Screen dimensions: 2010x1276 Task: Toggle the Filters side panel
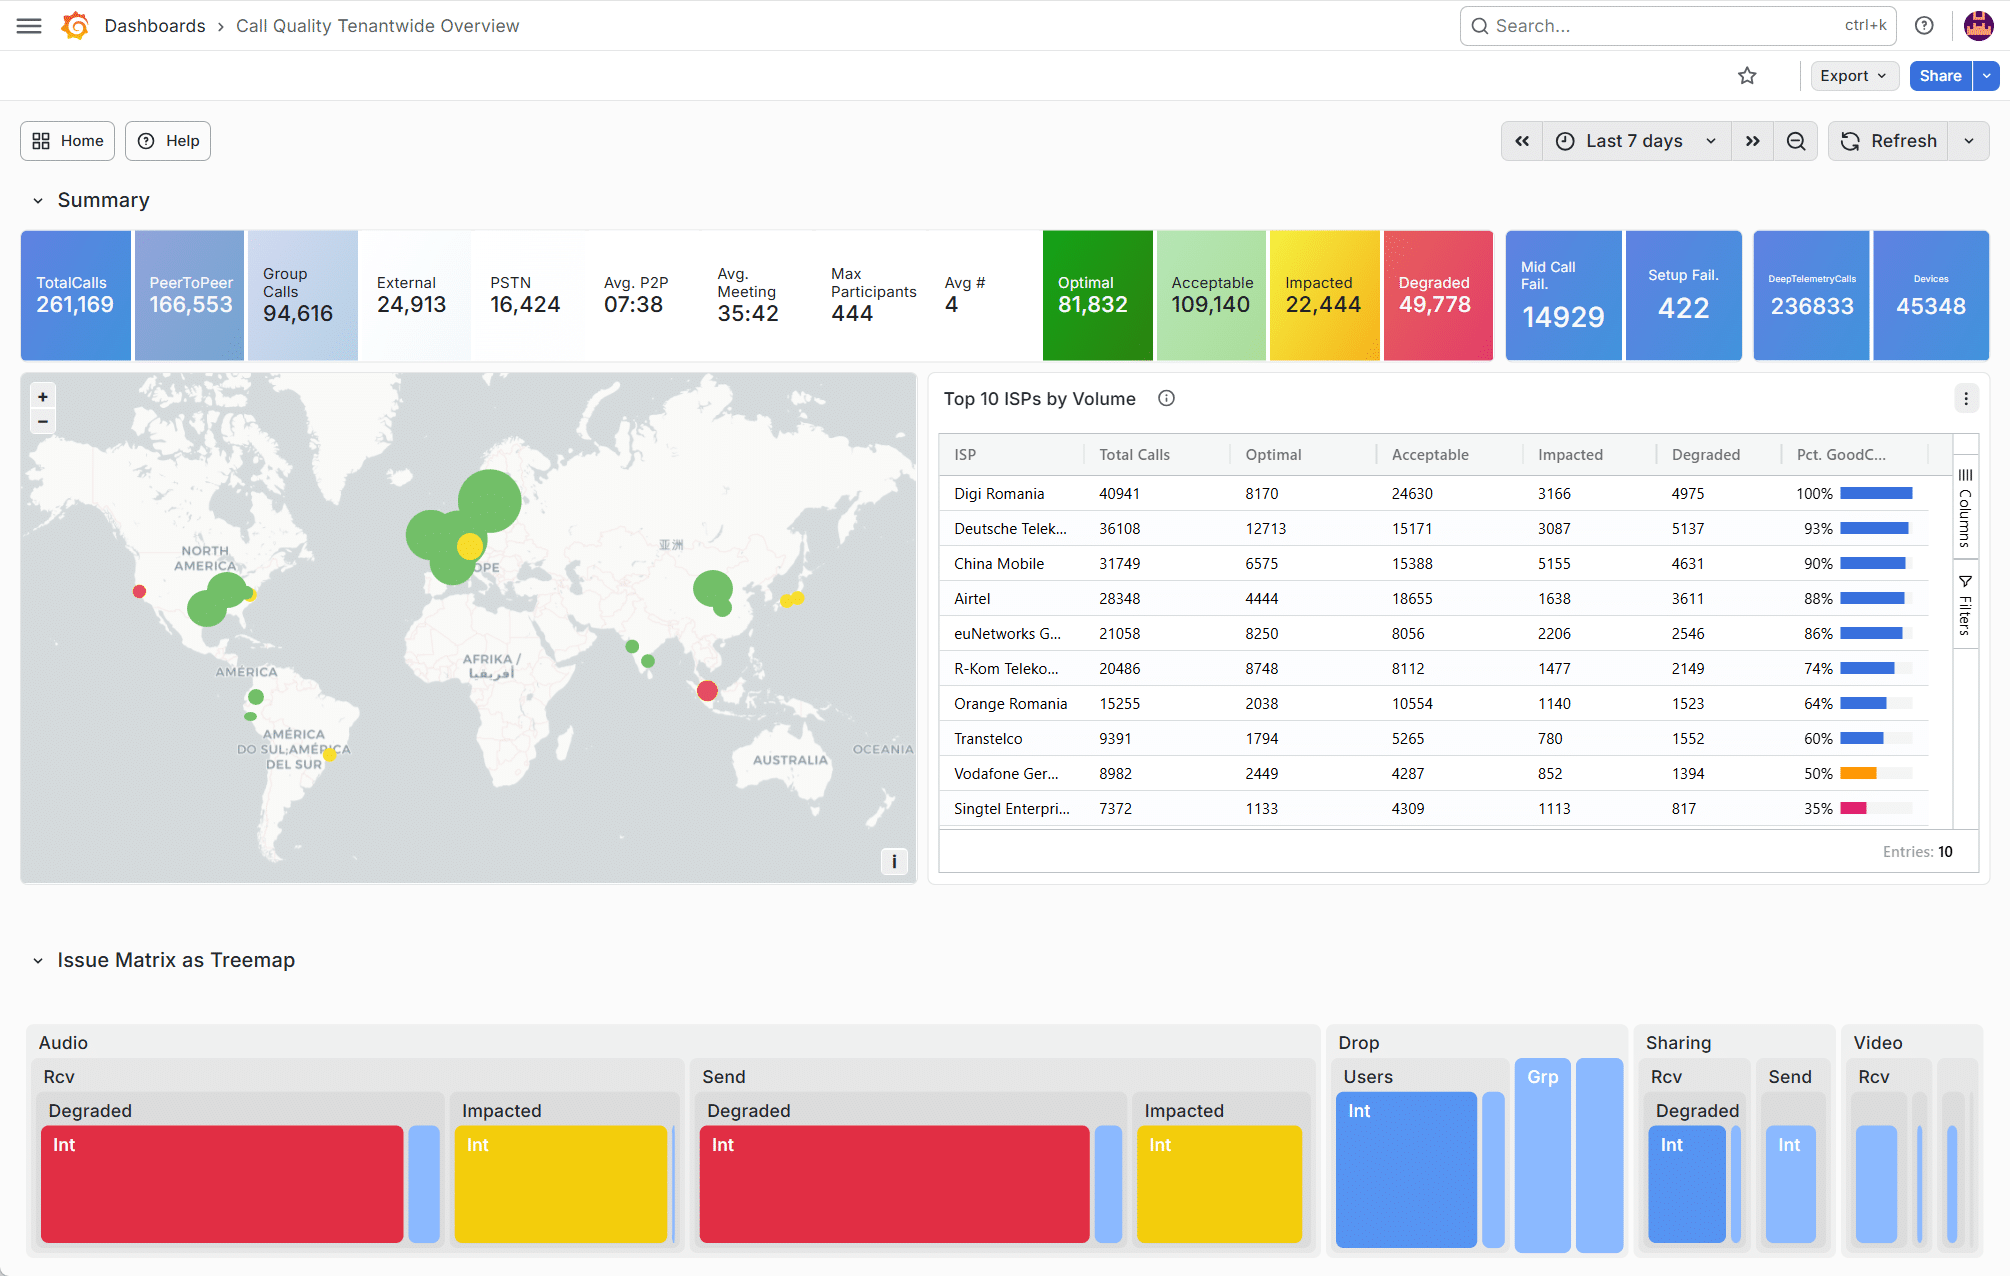tap(1965, 605)
